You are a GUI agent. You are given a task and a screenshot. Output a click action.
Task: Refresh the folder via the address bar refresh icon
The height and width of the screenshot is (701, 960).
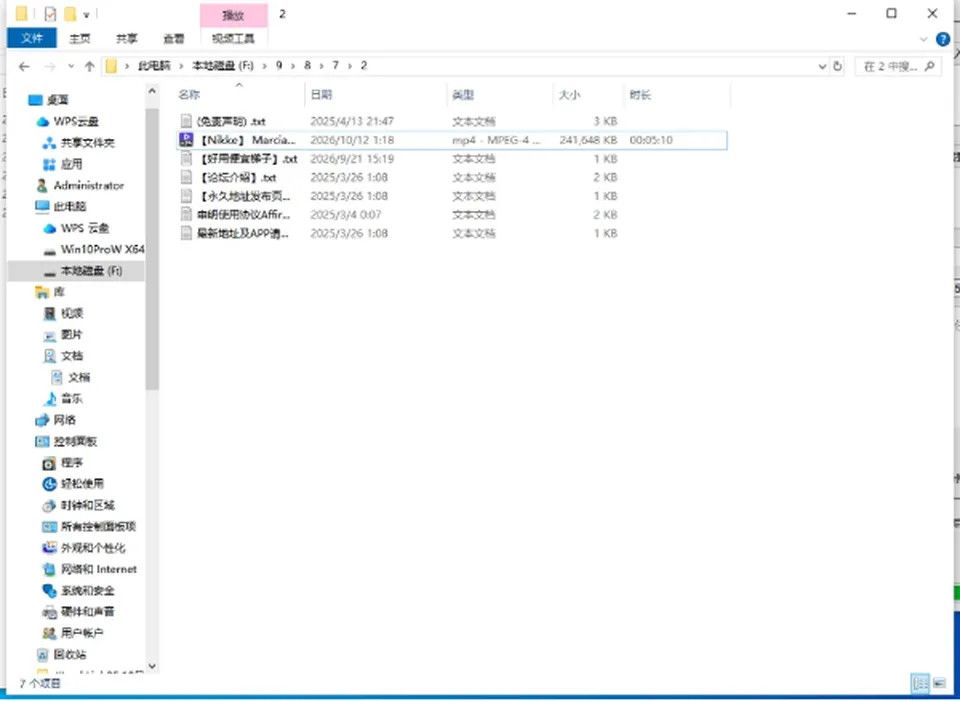pos(838,66)
